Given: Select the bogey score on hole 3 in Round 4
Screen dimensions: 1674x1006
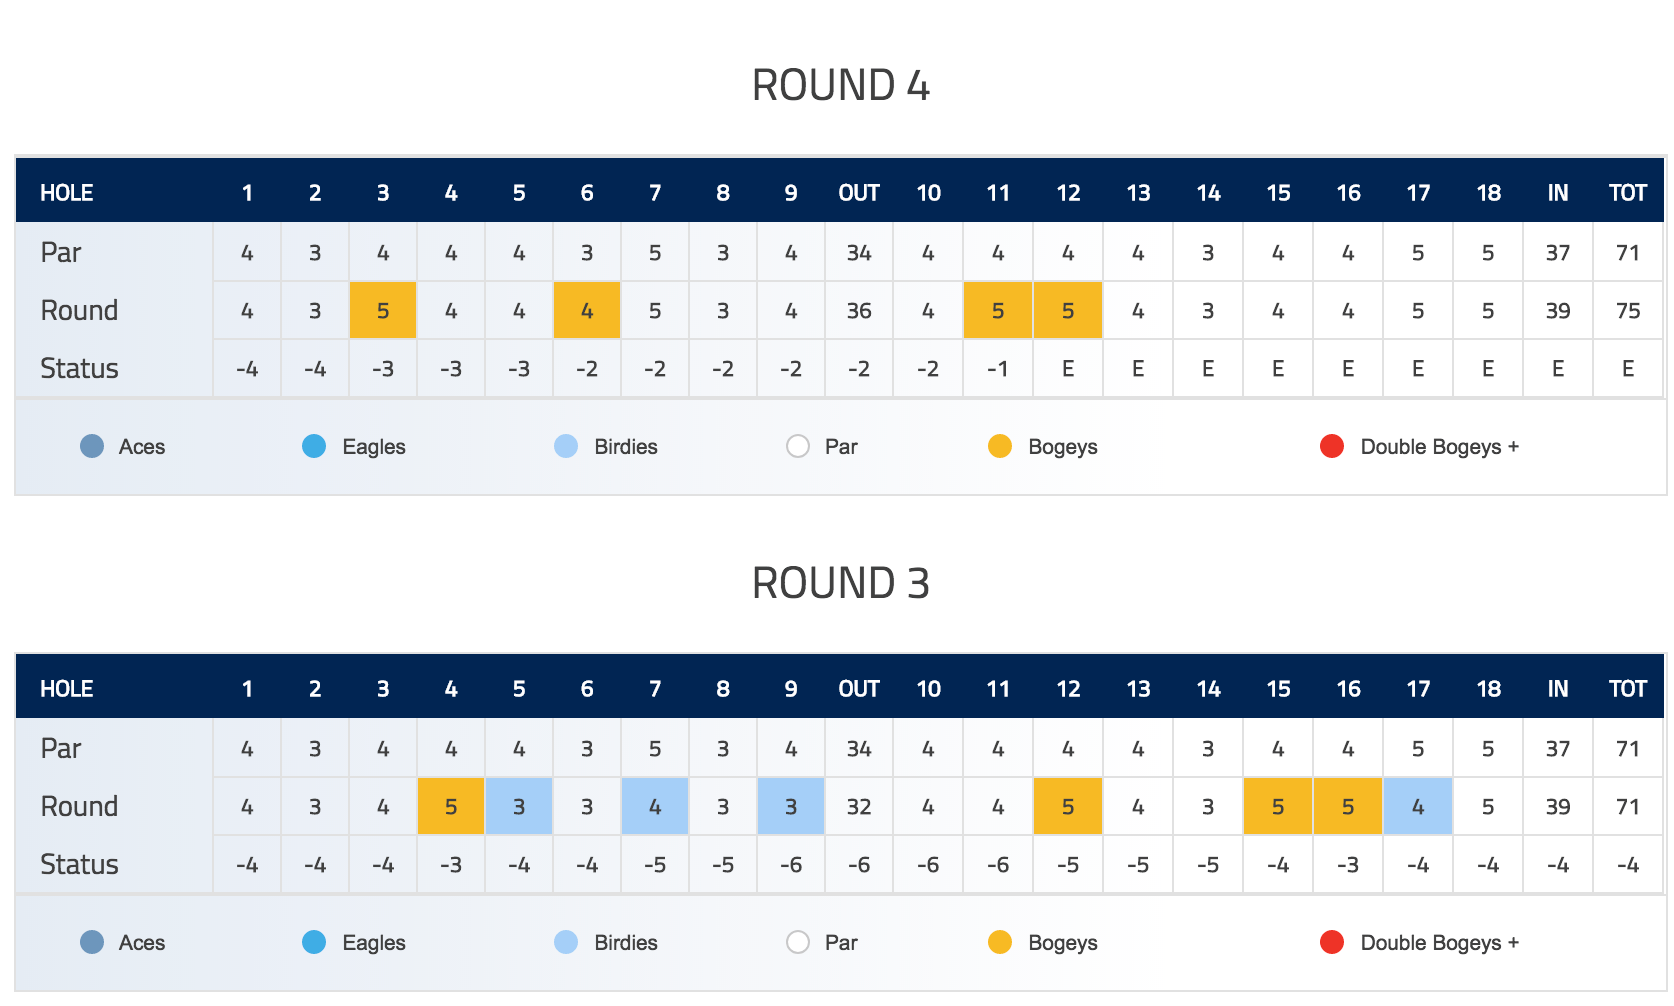Looking at the screenshot, I should pyautogui.click(x=383, y=310).
